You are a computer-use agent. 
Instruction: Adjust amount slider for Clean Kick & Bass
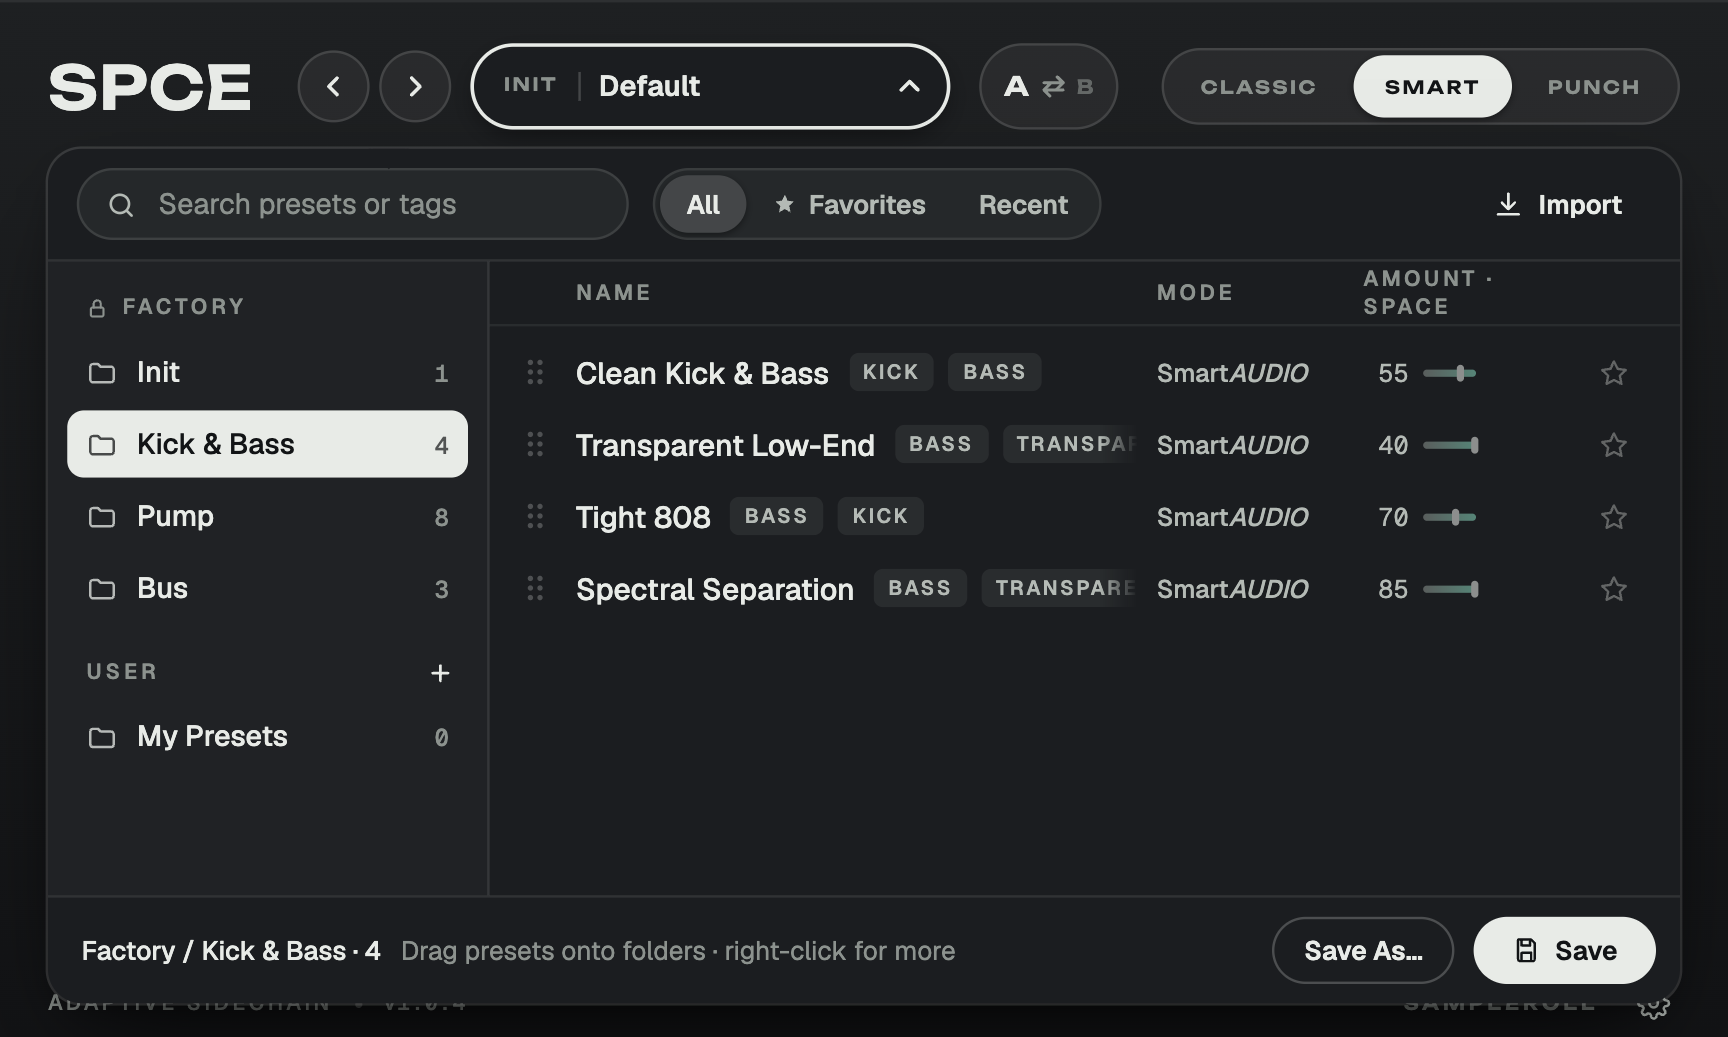pyautogui.click(x=1450, y=373)
